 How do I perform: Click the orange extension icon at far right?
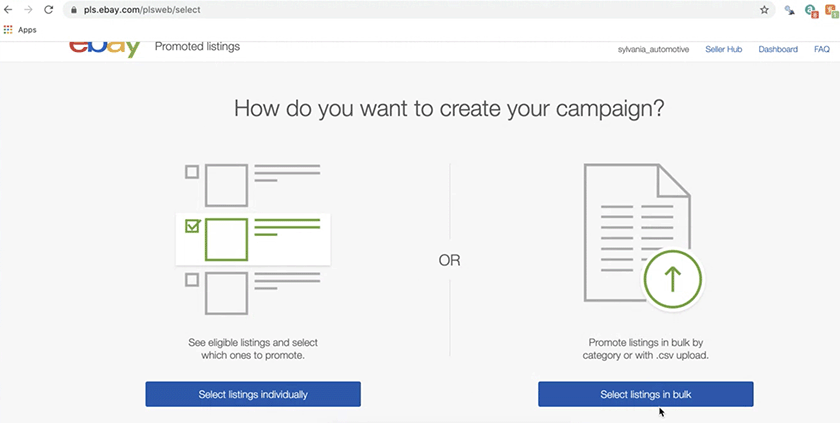[x=830, y=10]
